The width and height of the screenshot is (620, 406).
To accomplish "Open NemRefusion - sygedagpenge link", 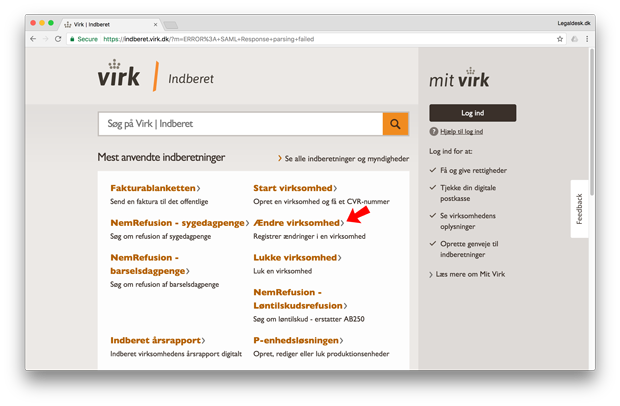I will pos(180,223).
